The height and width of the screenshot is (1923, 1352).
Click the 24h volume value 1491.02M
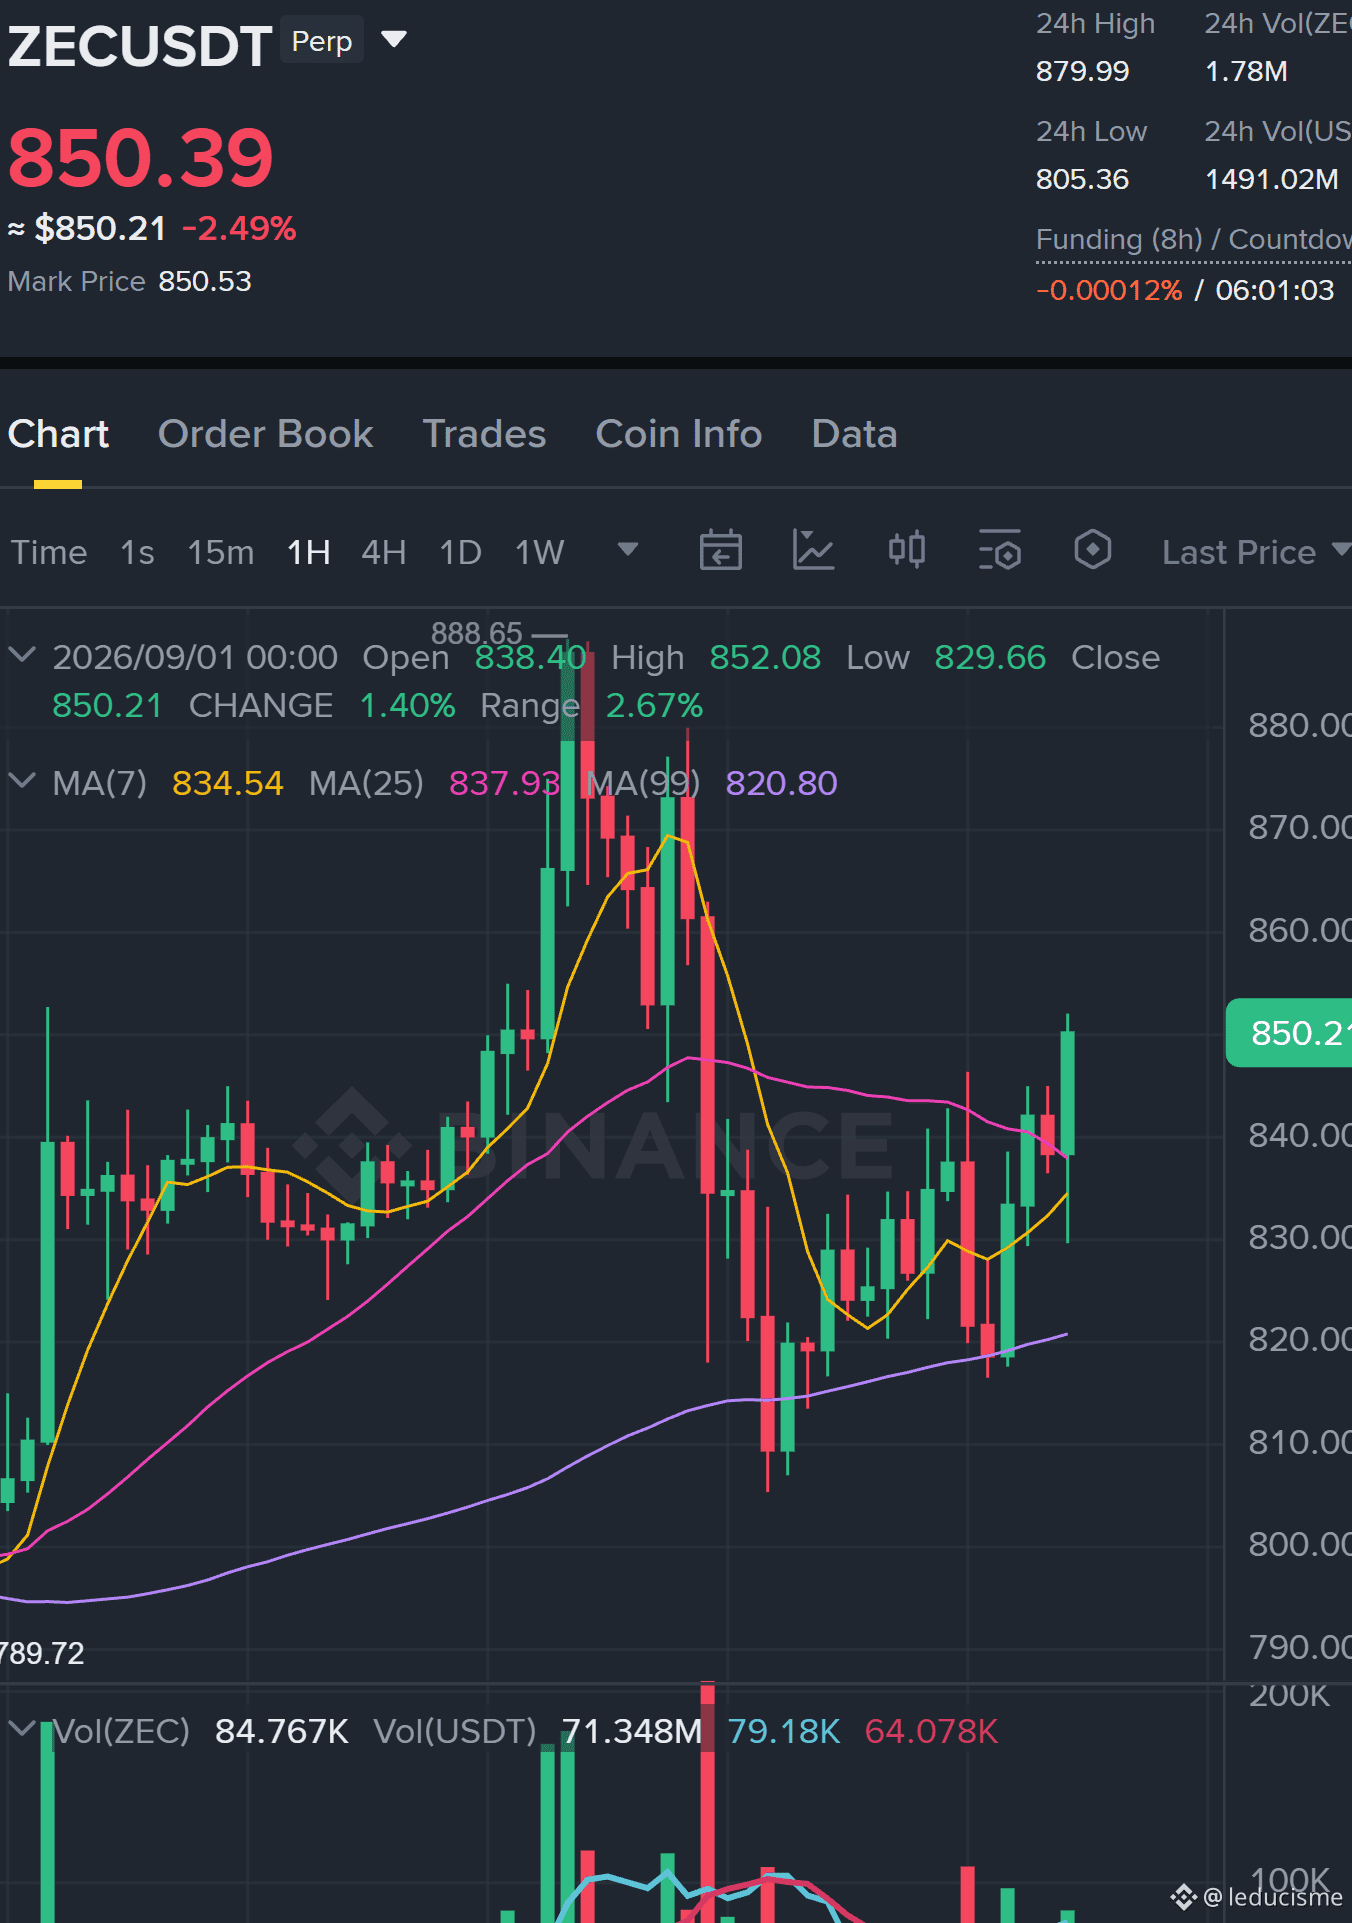[x=1272, y=179]
